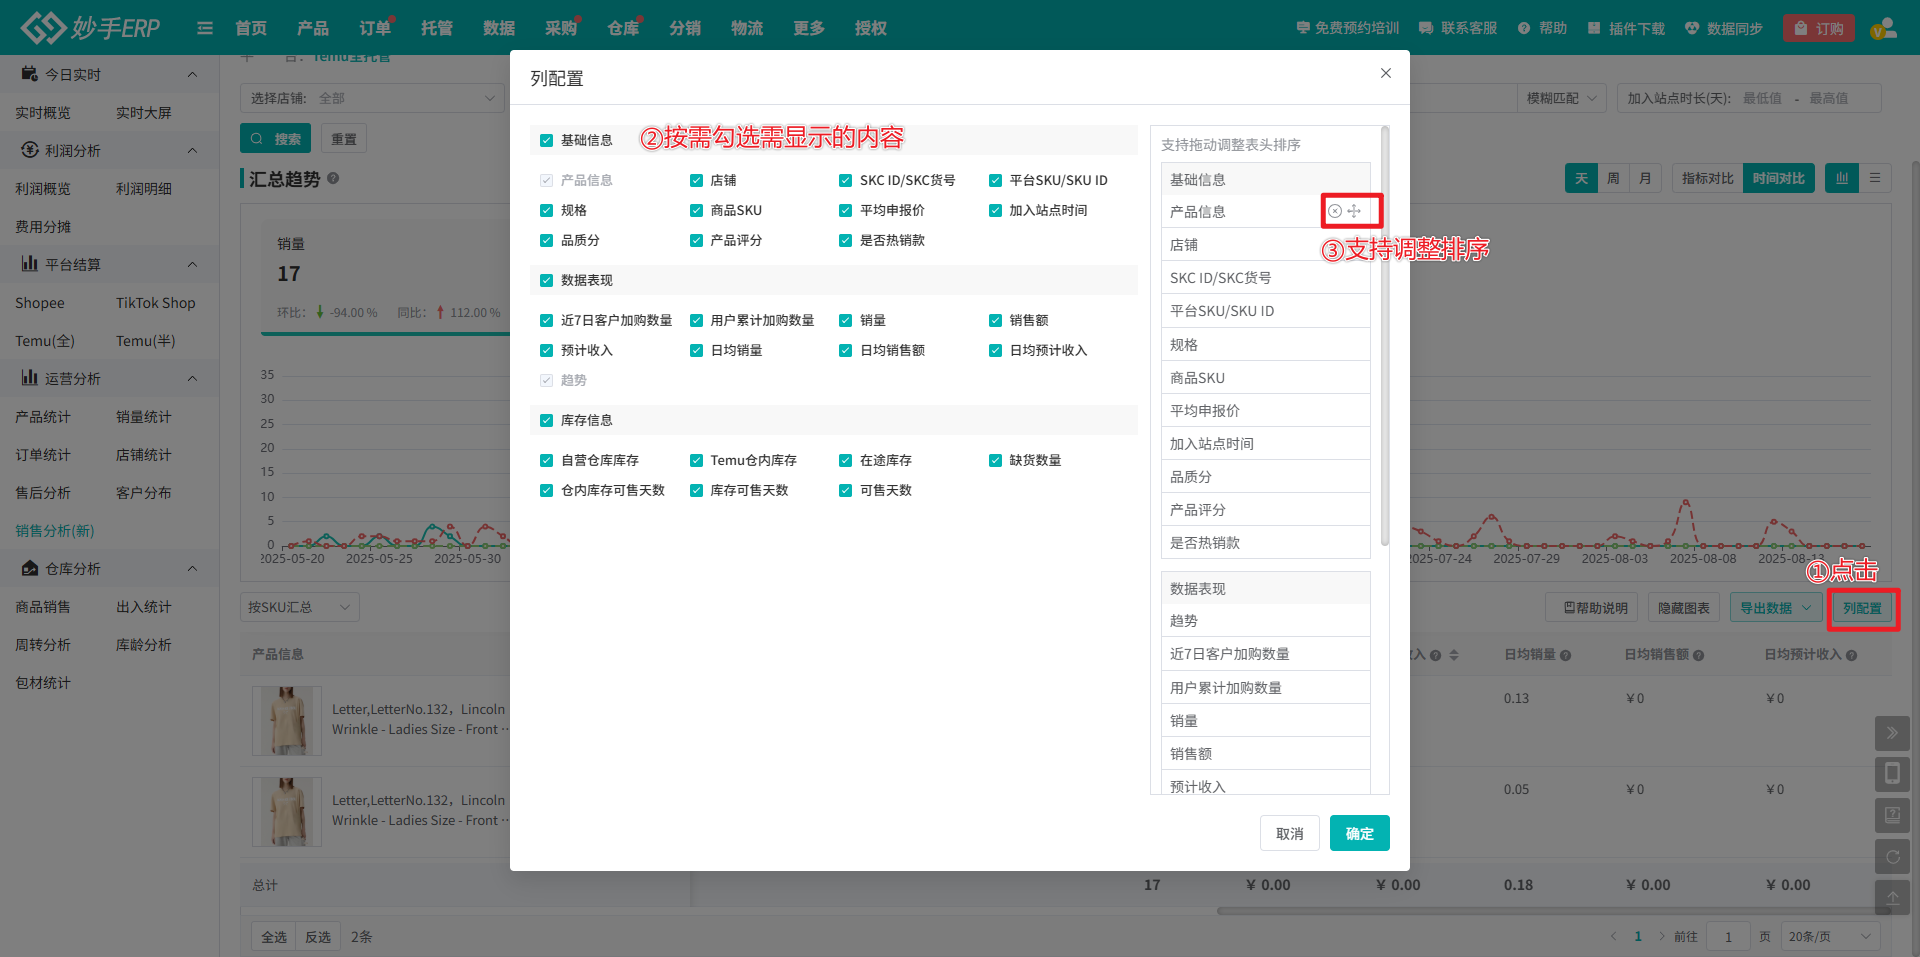Screen dimensions: 1920x957
Task: Open the 选择店铺 store dropdown
Action: pos(370,98)
